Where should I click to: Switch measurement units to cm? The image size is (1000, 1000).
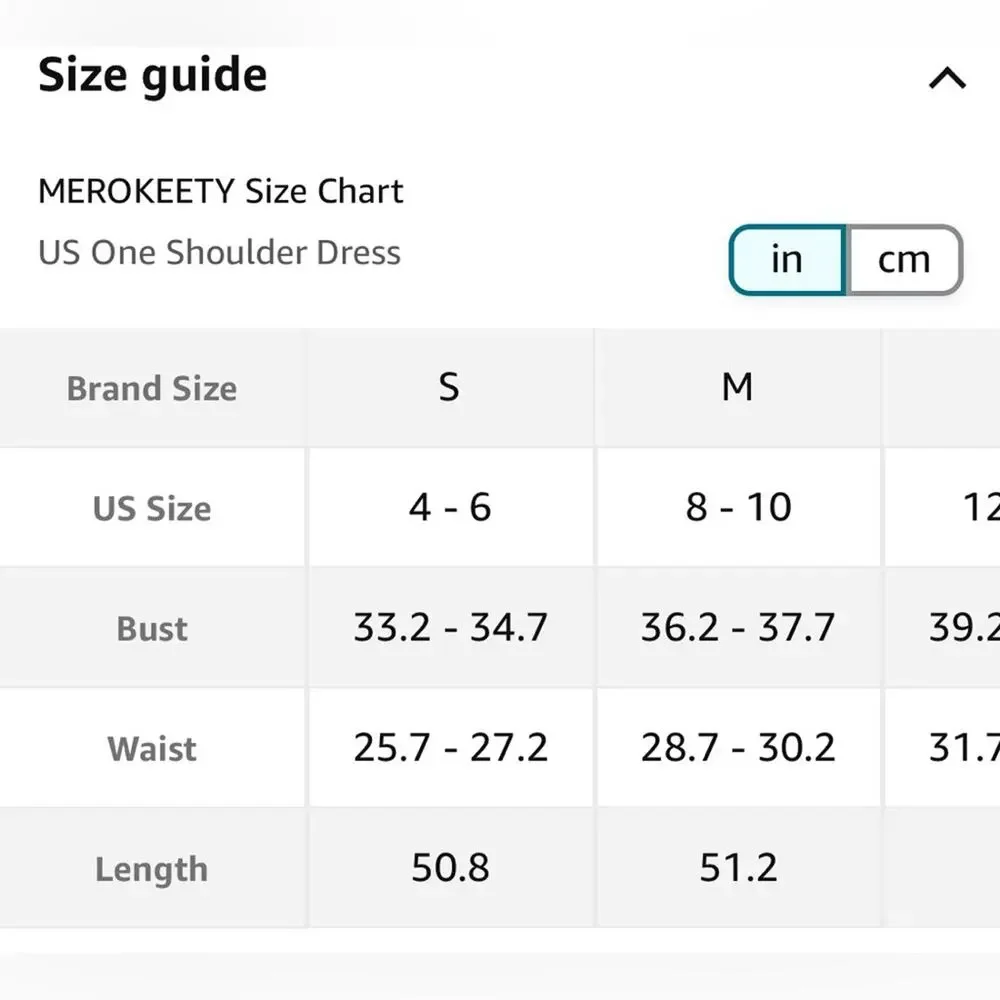(904, 259)
